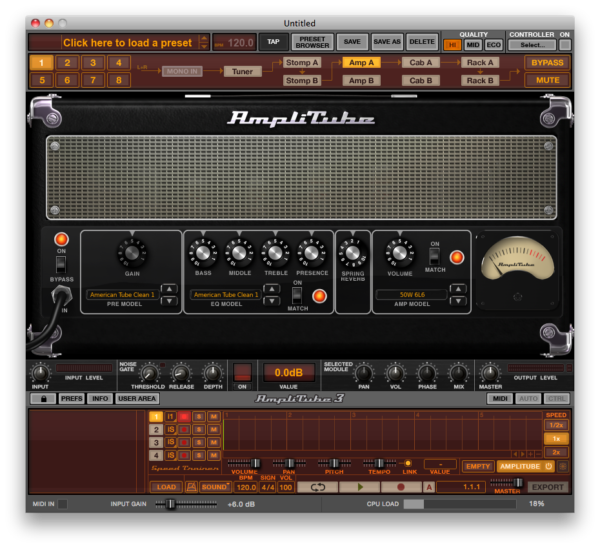
Task: Click the TAP tempo button
Action: [273, 42]
